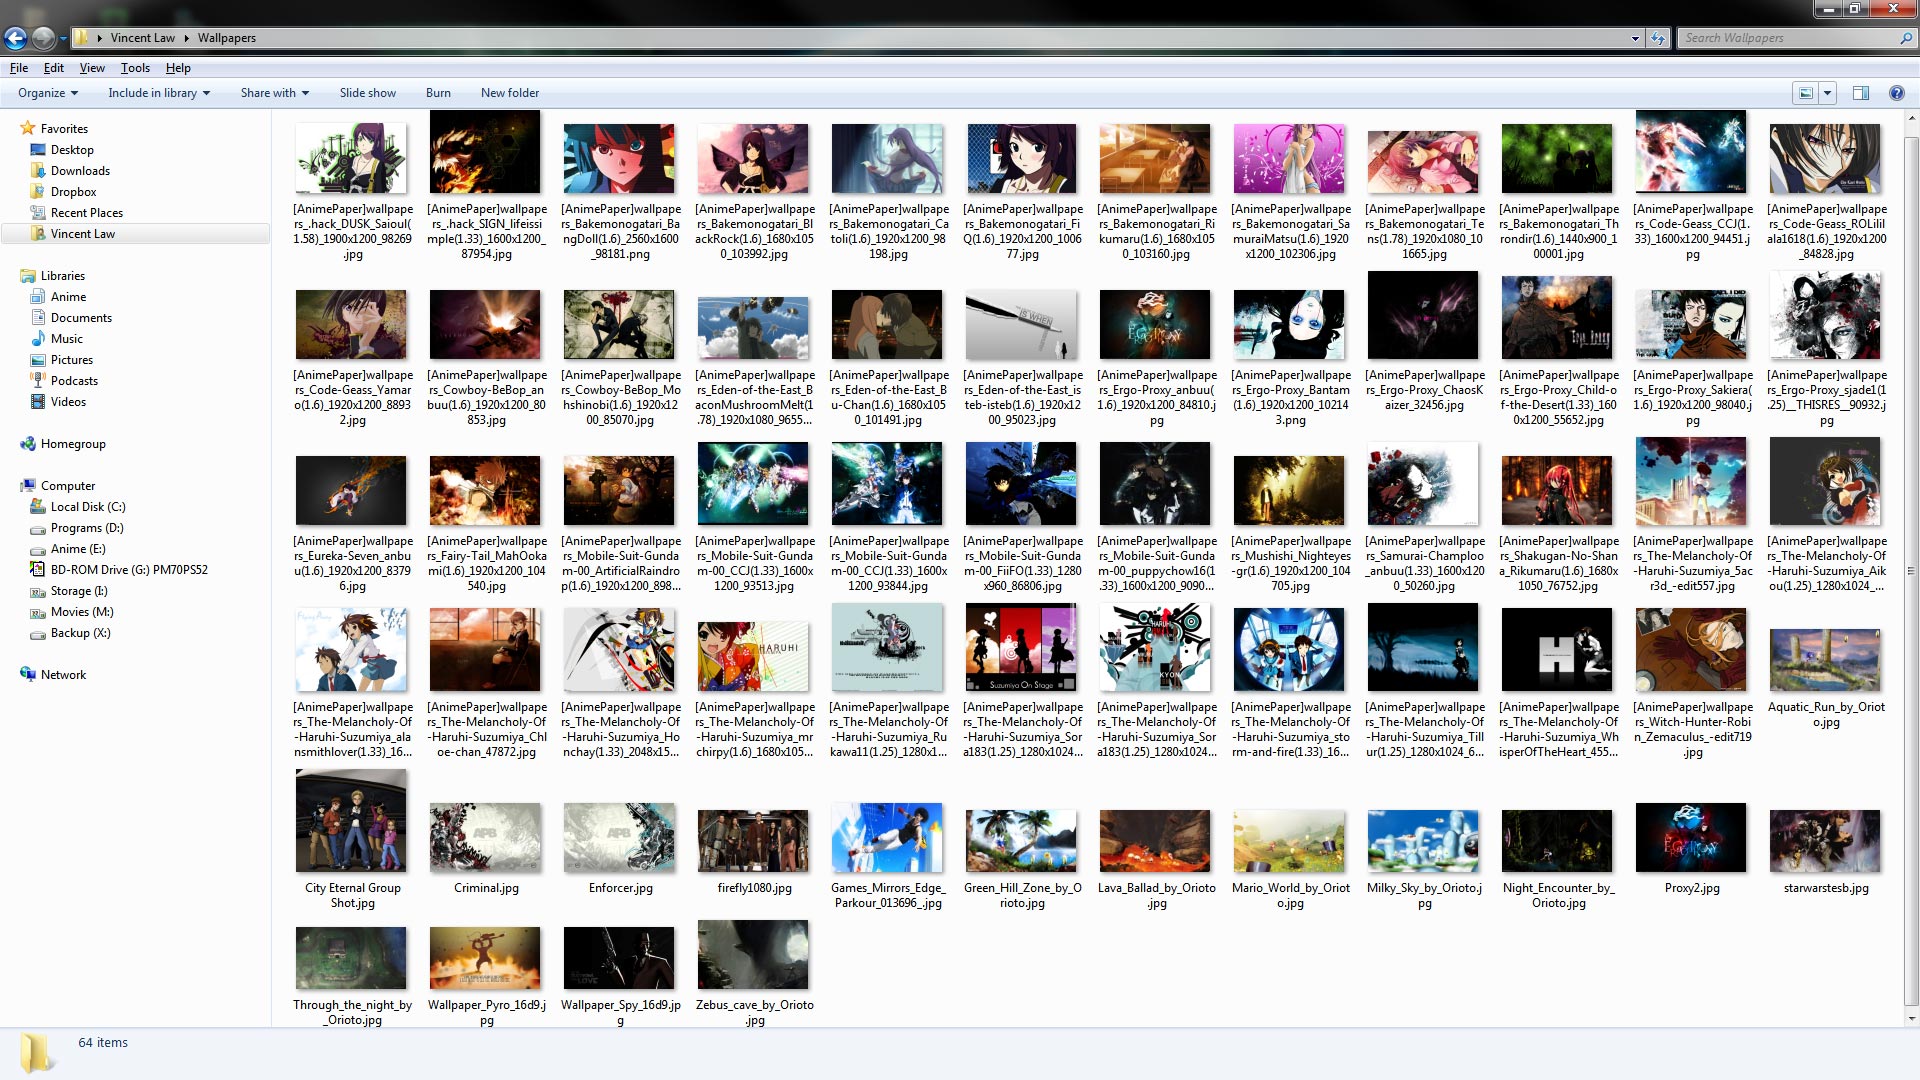Screen dimensions: 1920x1080
Task: Open the view options dropdown arrow
Action: pos(1828,93)
